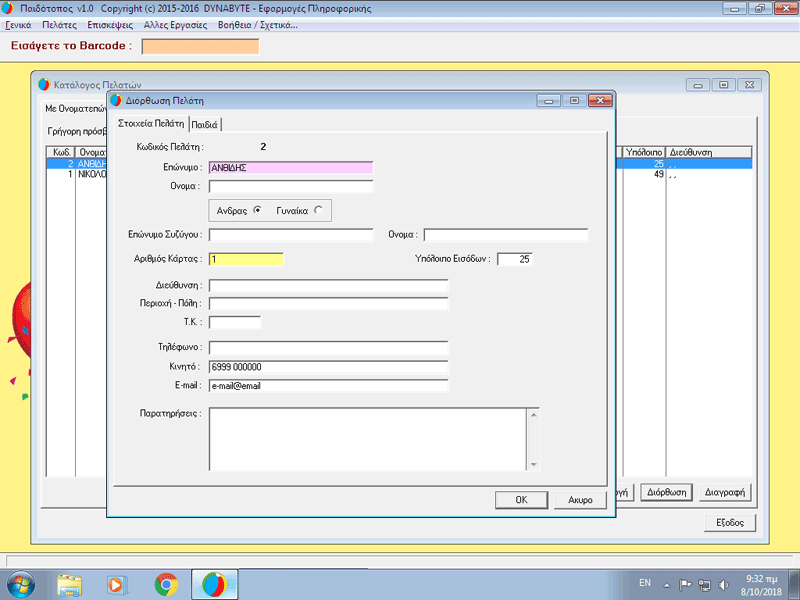Image resolution: width=800 pixels, height=600 pixels.
Task: Minimize the Διόρθωση Πελάτη dialog
Action: tap(548, 101)
